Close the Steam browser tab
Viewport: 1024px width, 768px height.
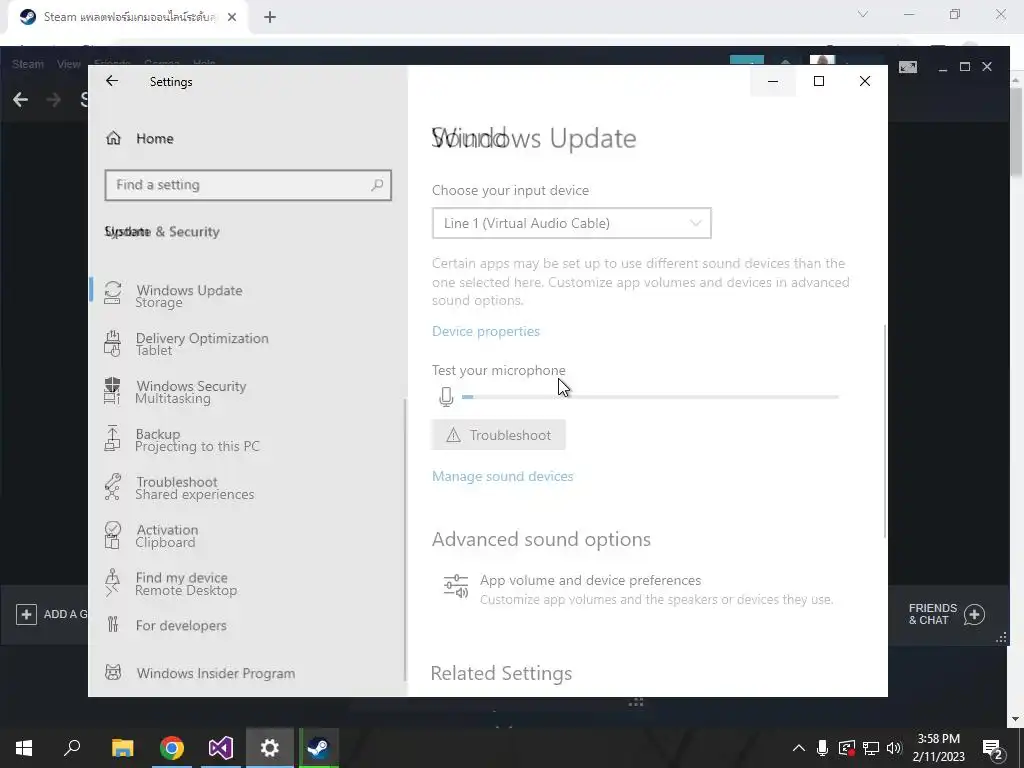tap(232, 17)
